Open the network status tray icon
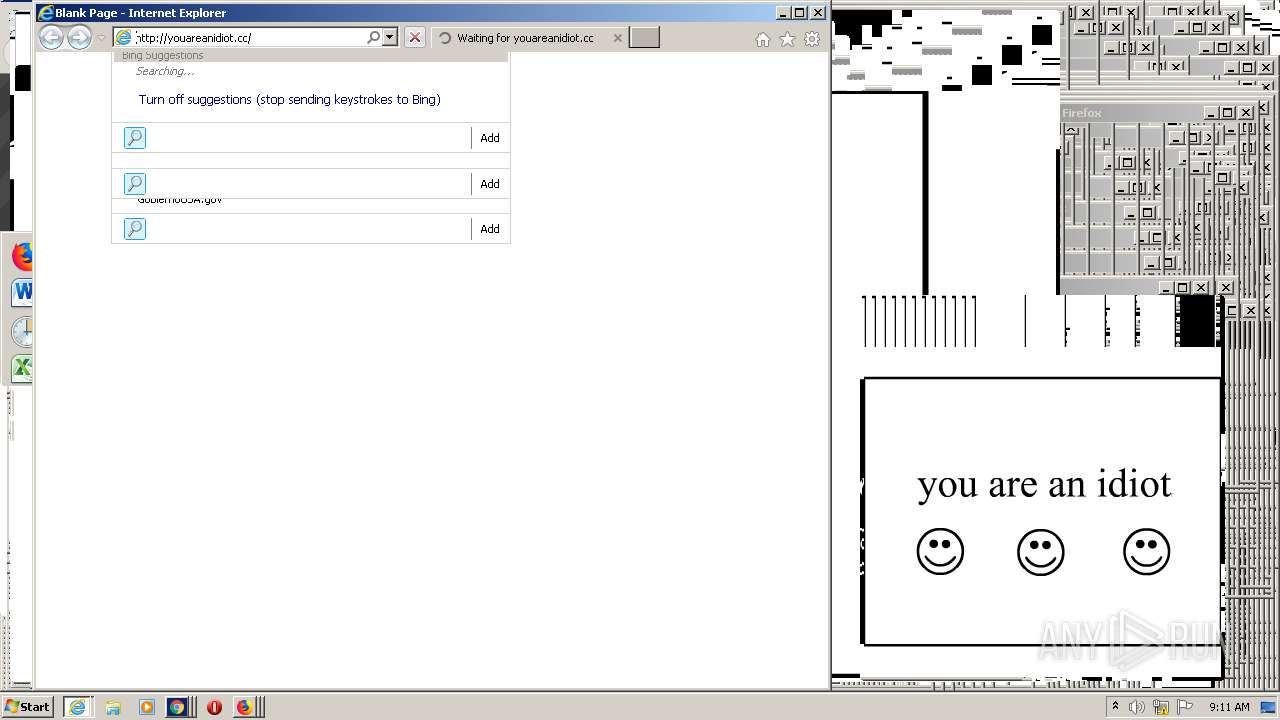1280x720 pixels. point(1161,707)
